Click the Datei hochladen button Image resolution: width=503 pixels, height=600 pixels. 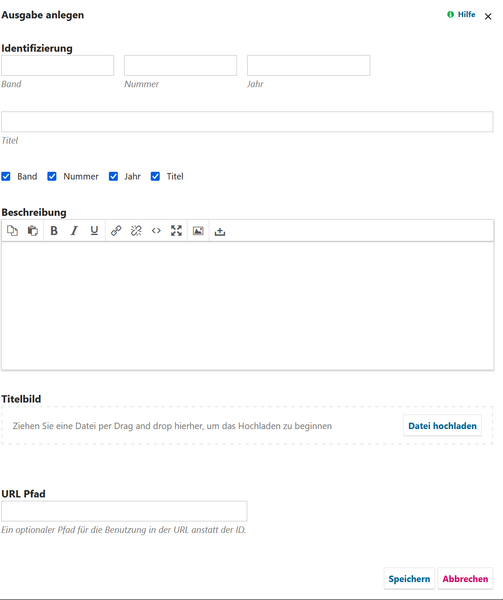[x=443, y=426]
